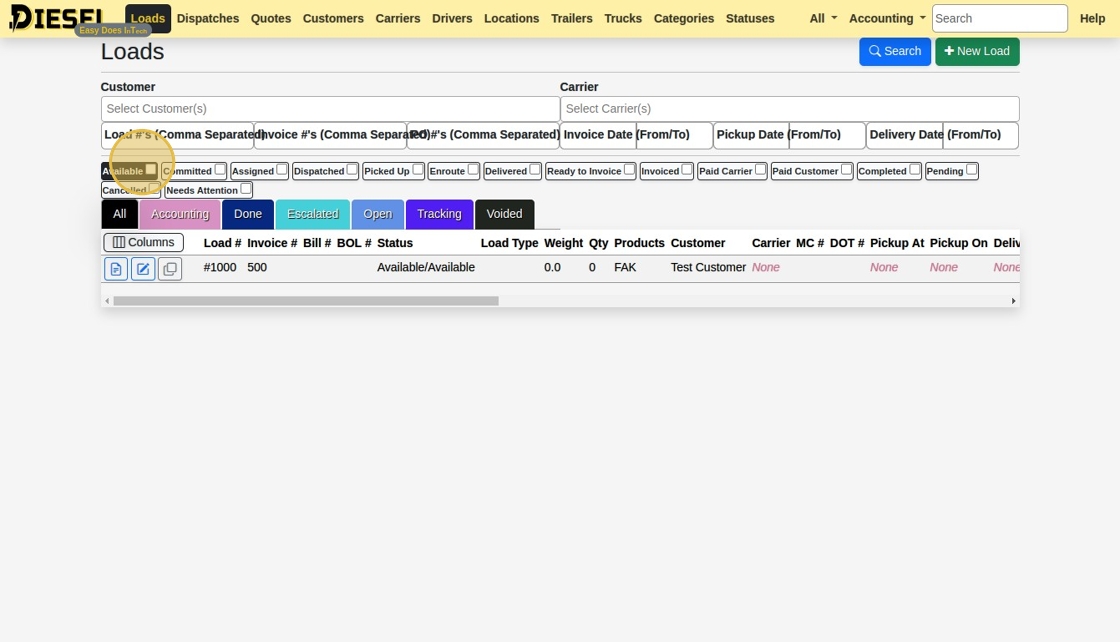Image resolution: width=1120 pixels, height=642 pixels.
Task: Click the duplicate load copy icon
Action: (170, 269)
